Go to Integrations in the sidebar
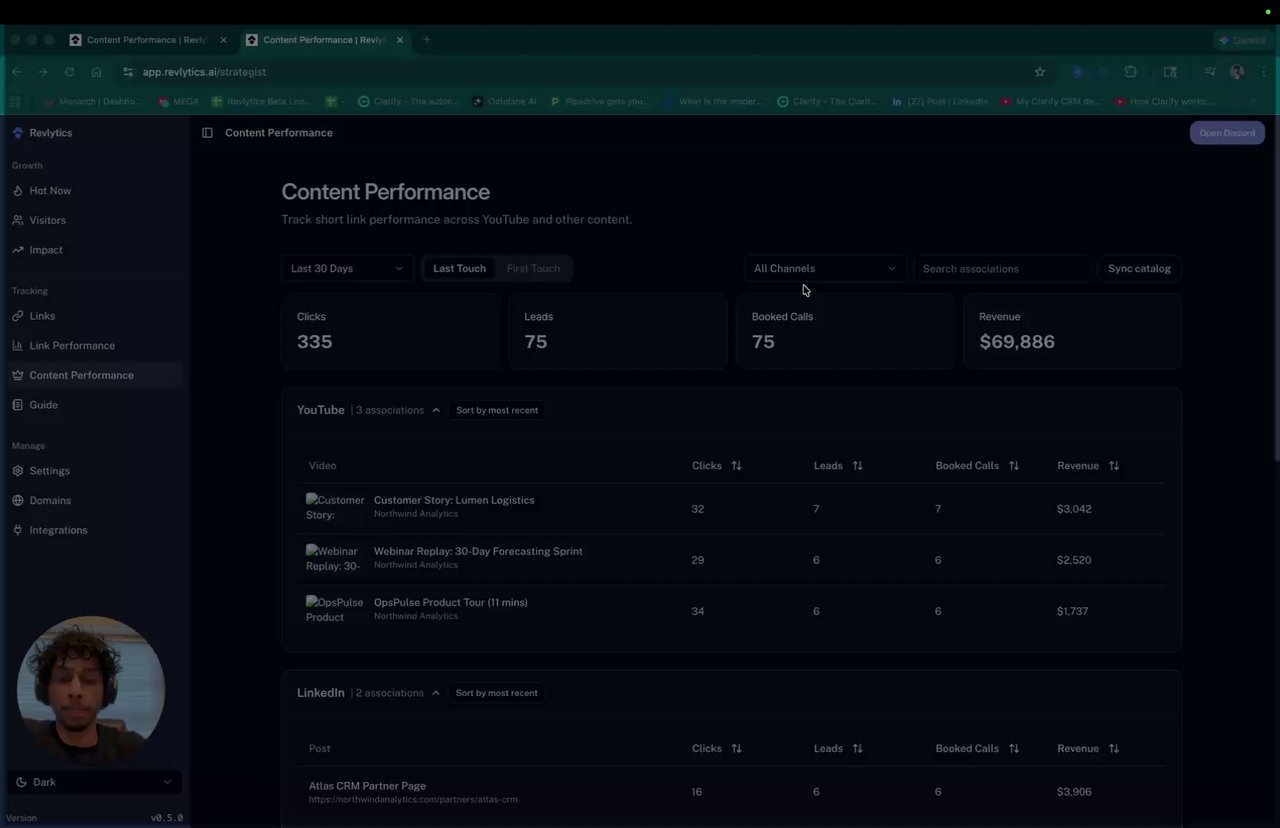Viewport: 1280px width, 828px height. (58, 530)
